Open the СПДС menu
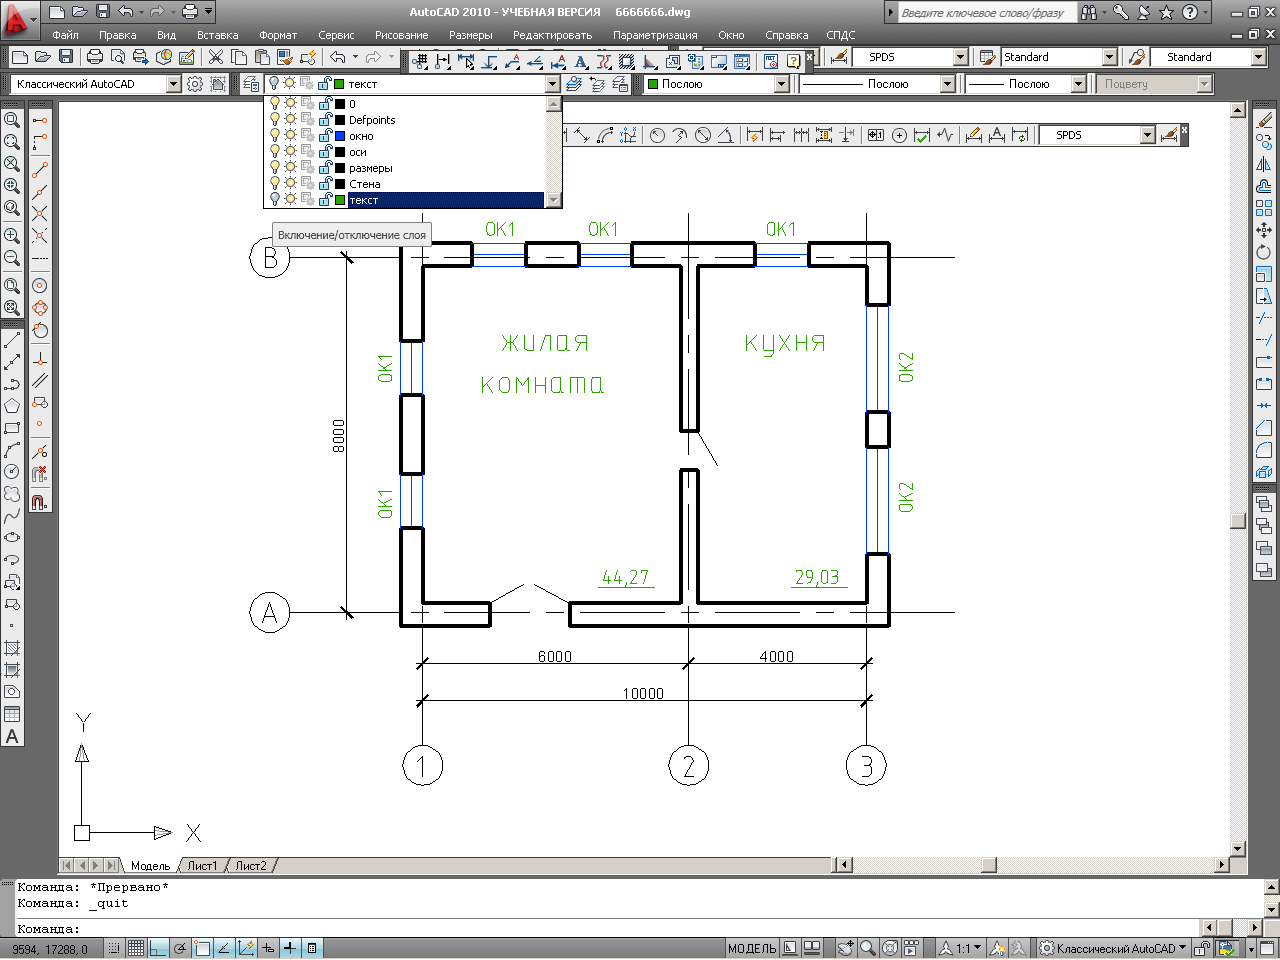Screen dimensions: 1280x960 pyautogui.click(x=841, y=35)
